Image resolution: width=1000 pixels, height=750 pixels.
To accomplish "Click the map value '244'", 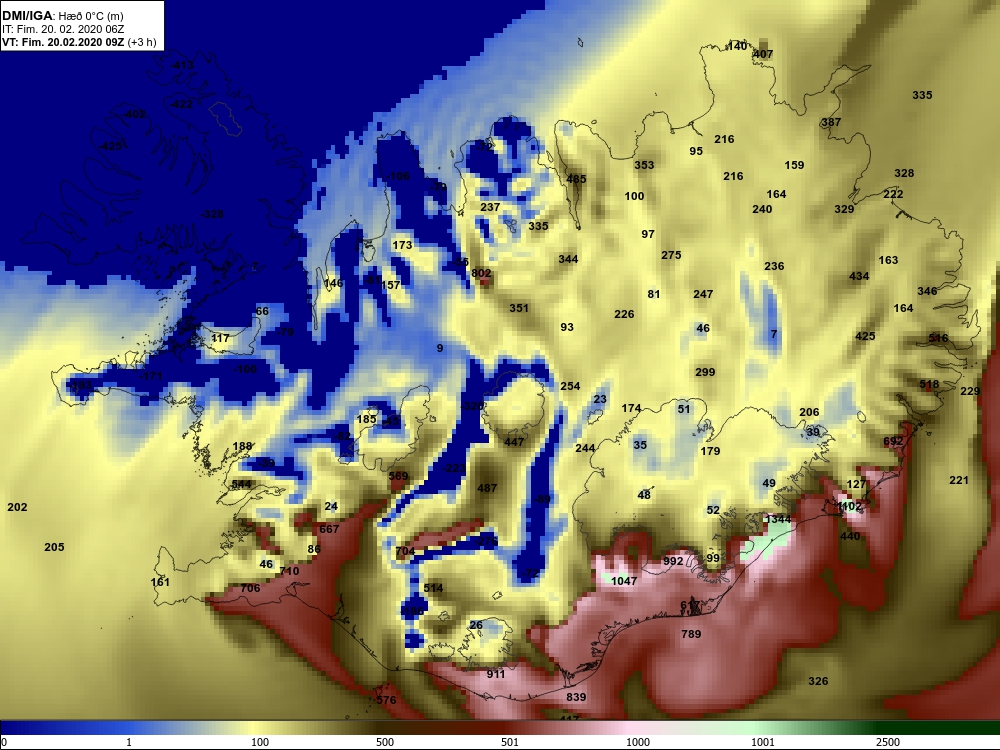I will (585, 448).
